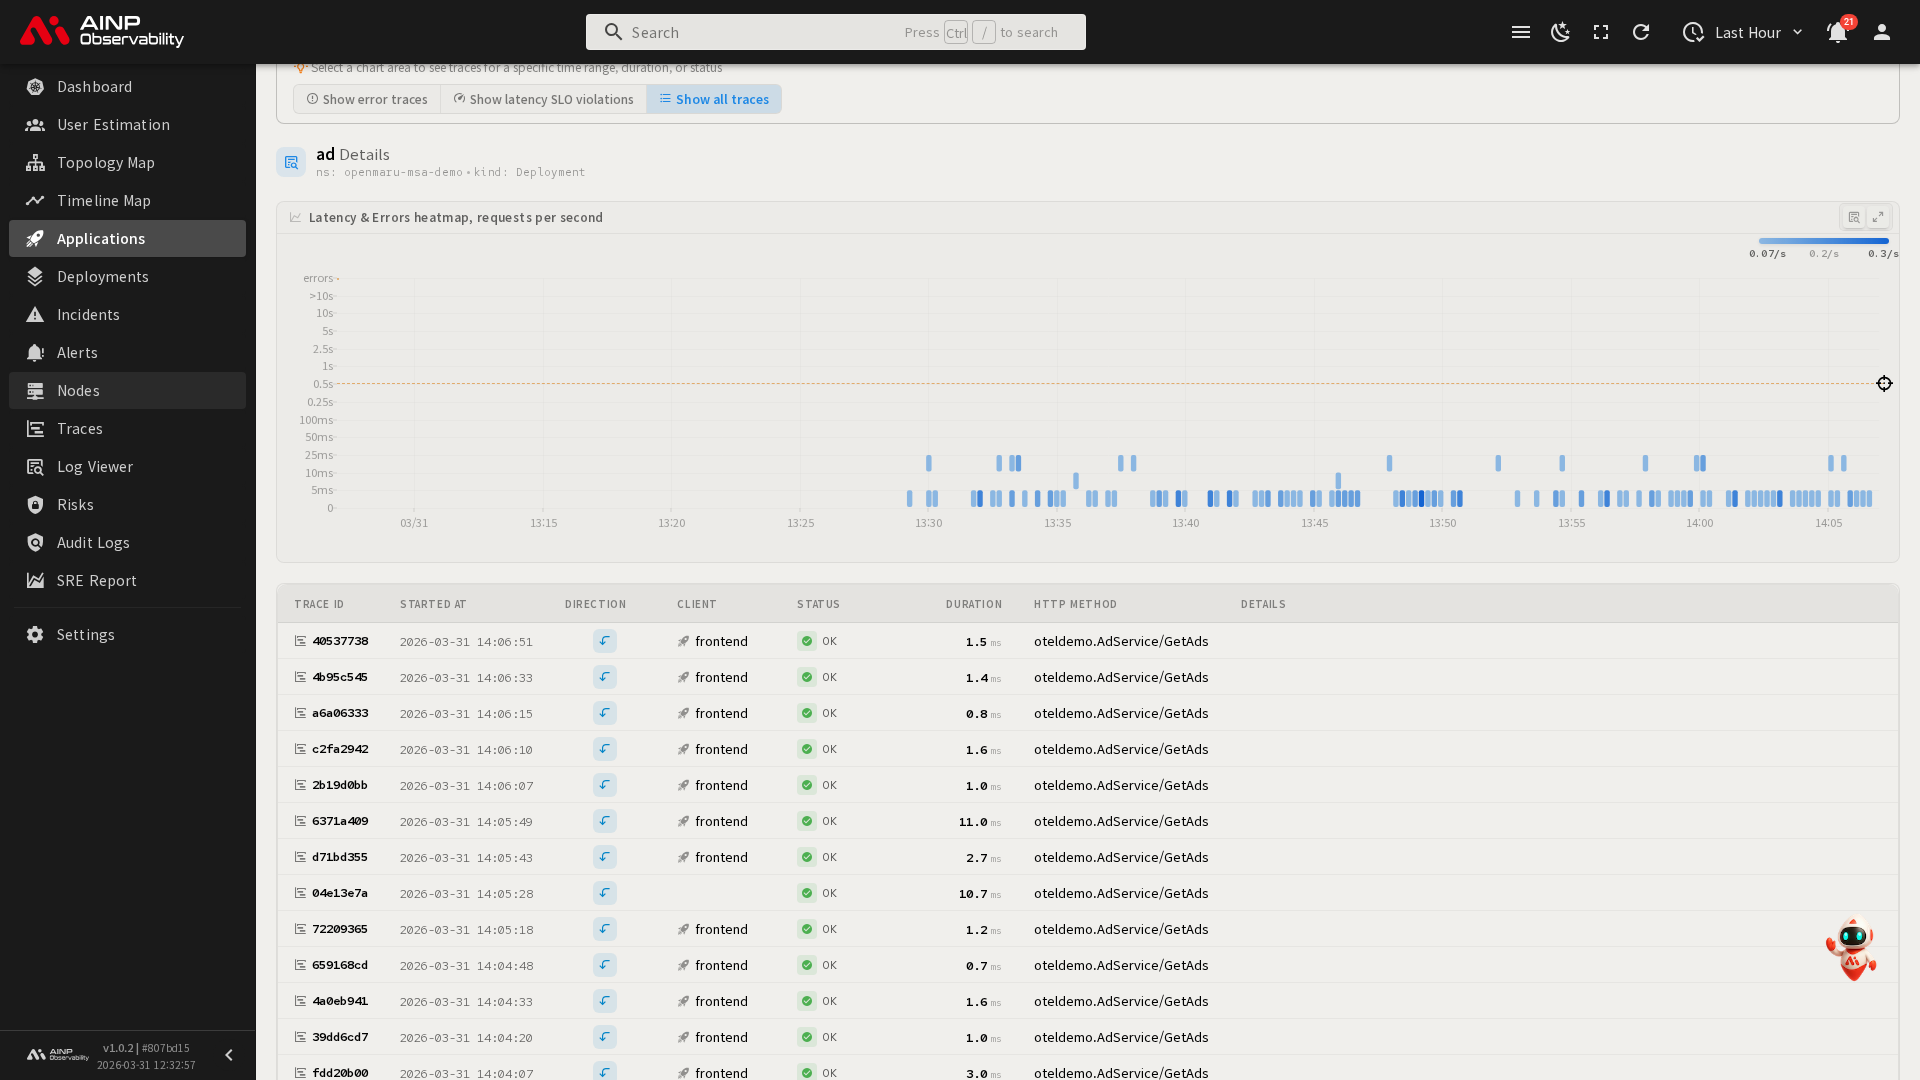
Task: Collapse the sidebar with the chevron arrow
Action: [x=229, y=1055]
